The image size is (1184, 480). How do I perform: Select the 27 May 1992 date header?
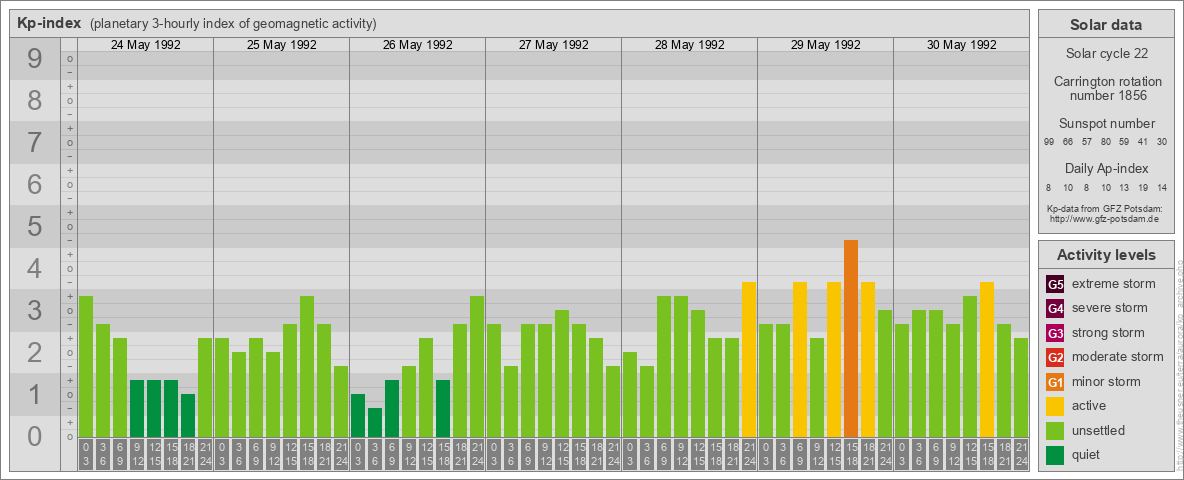(x=553, y=45)
